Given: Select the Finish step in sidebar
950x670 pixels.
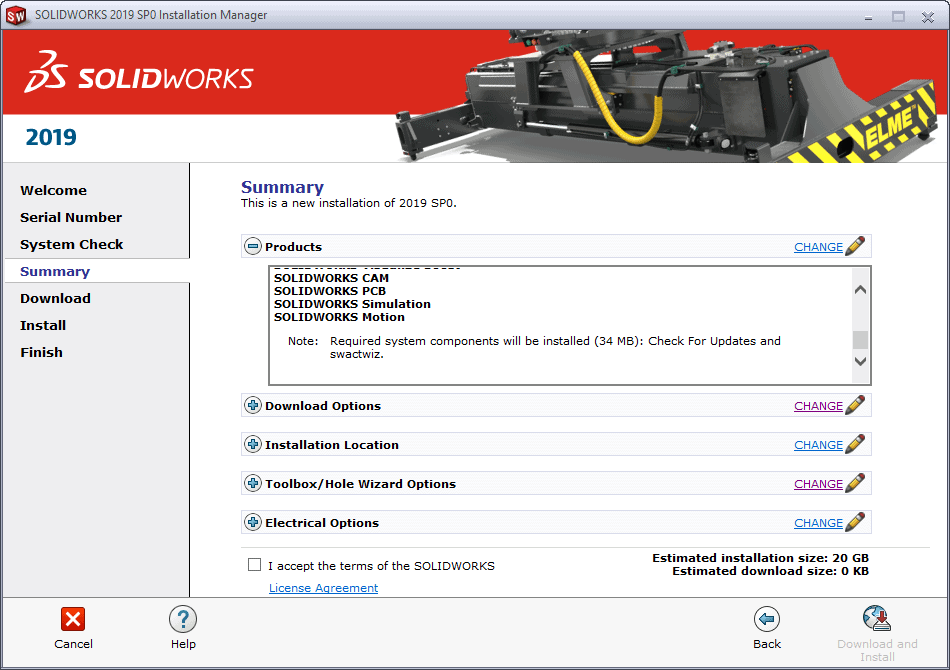Looking at the screenshot, I should click(x=41, y=353).
